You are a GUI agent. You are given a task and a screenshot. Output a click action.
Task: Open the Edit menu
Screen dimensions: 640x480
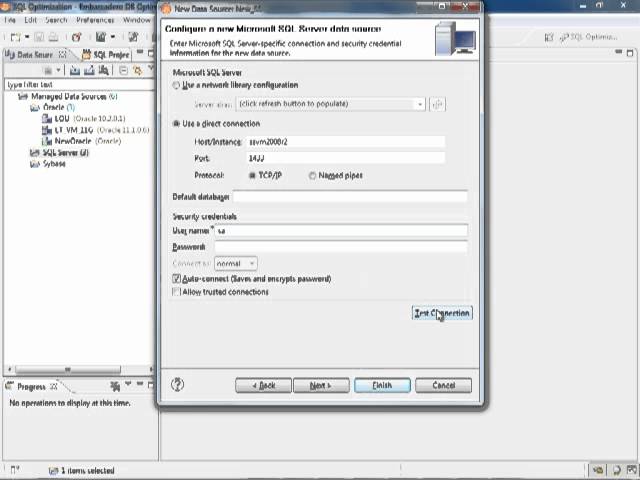(x=30, y=20)
